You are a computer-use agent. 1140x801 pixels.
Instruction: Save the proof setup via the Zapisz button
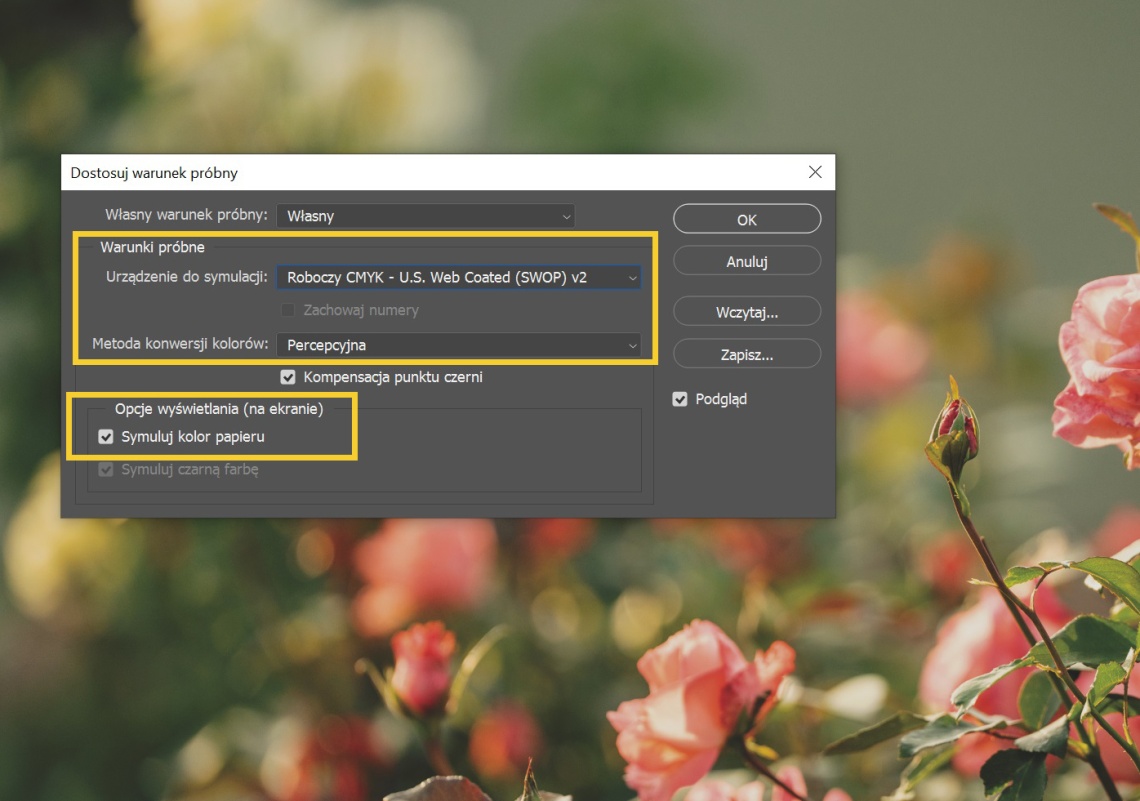coord(747,354)
